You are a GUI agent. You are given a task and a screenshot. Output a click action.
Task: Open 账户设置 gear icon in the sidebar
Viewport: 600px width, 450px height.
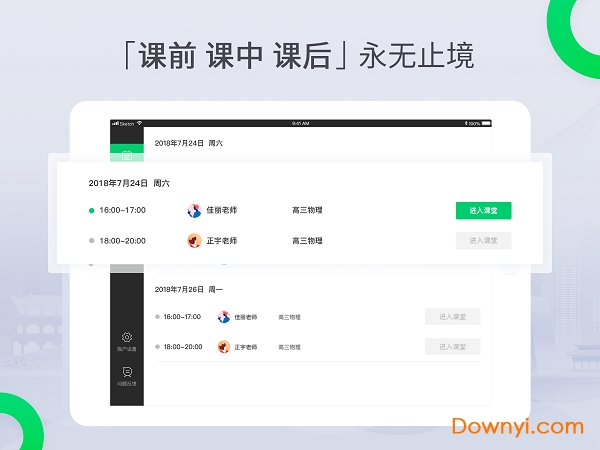127,338
